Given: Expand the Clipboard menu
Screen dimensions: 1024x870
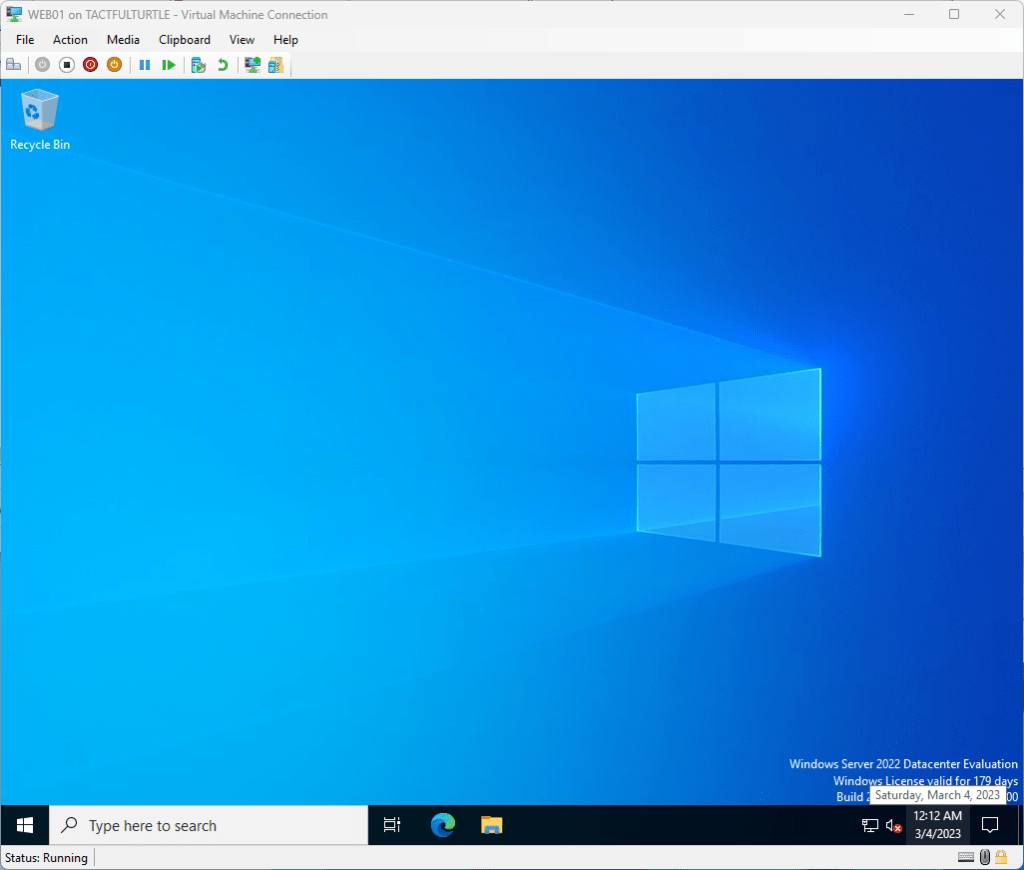Looking at the screenshot, I should pos(184,40).
